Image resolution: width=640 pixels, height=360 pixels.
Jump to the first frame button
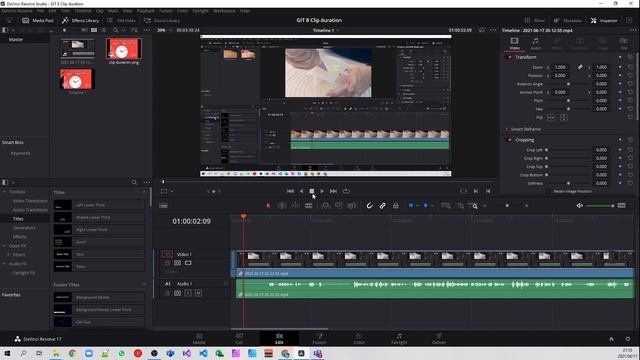290,191
